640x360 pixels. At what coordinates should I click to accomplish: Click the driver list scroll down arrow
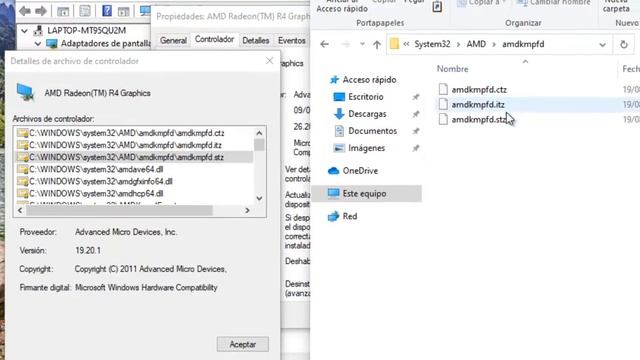(x=259, y=198)
